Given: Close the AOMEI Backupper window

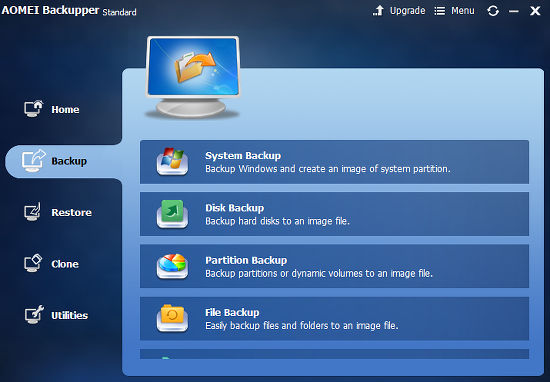Looking at the screenshot, I should (535, 11).
